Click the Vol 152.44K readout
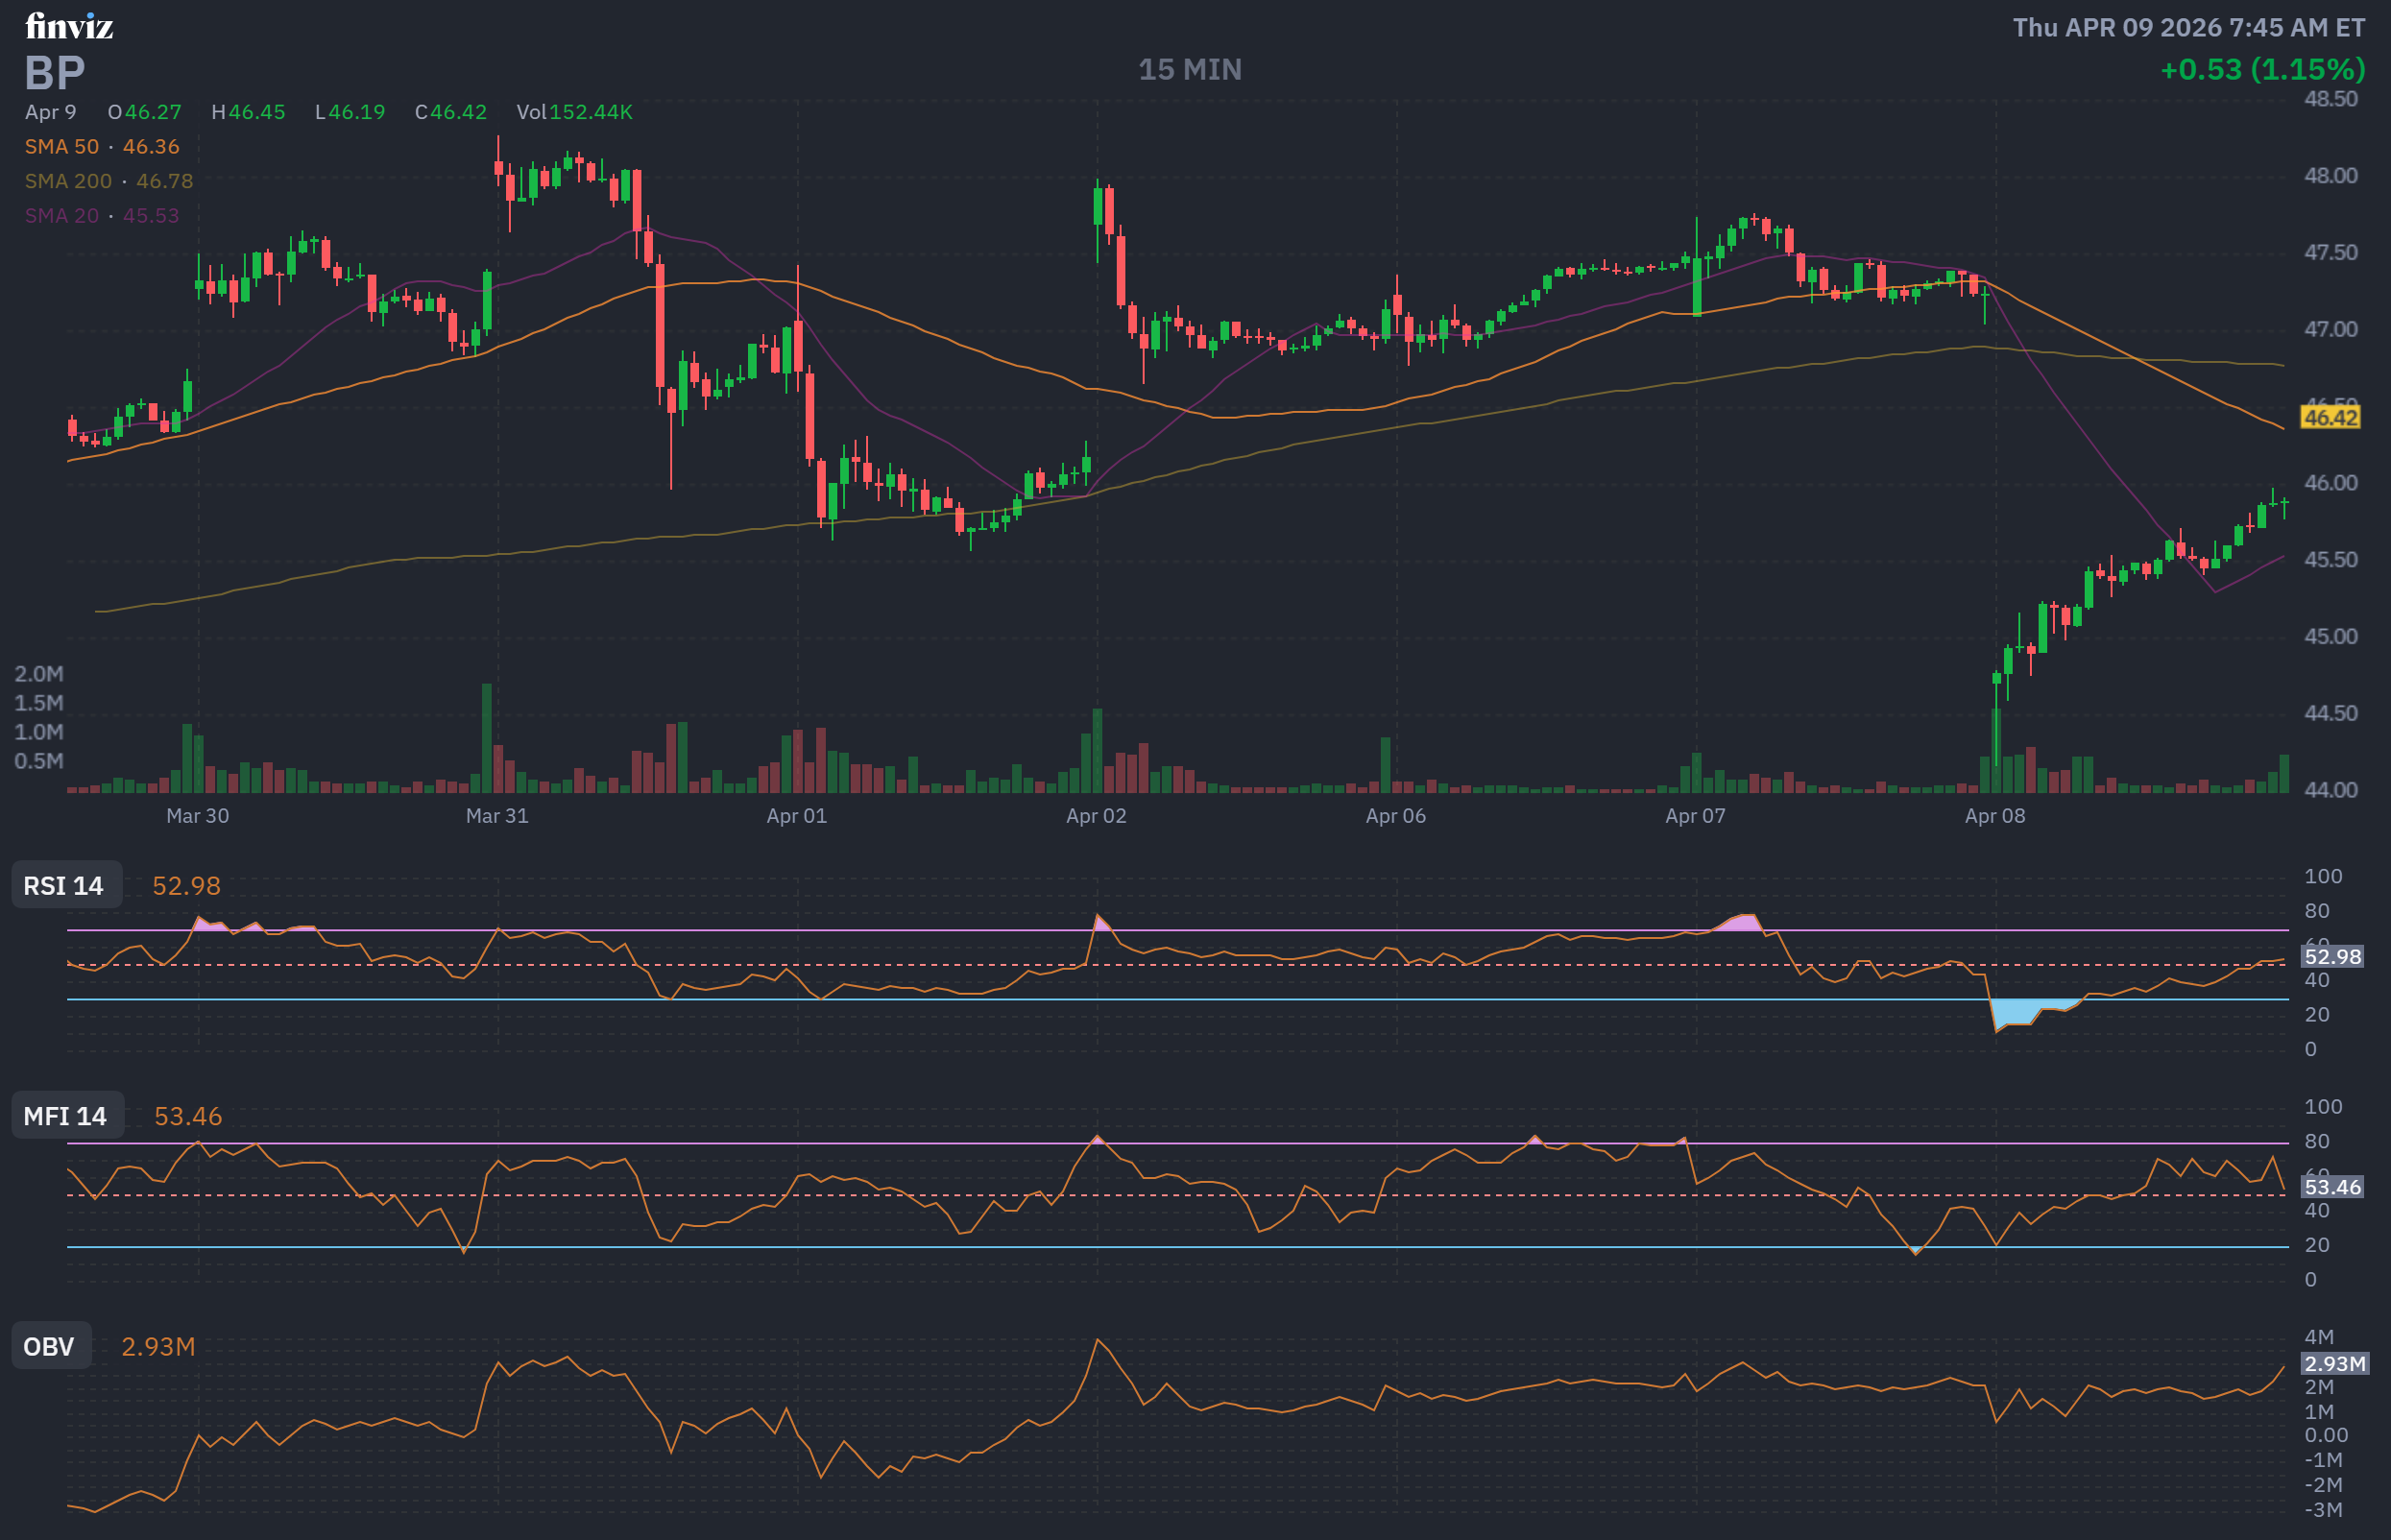Image resolution: width=2391 pixels, height=1540 pixels. (574, 112)
